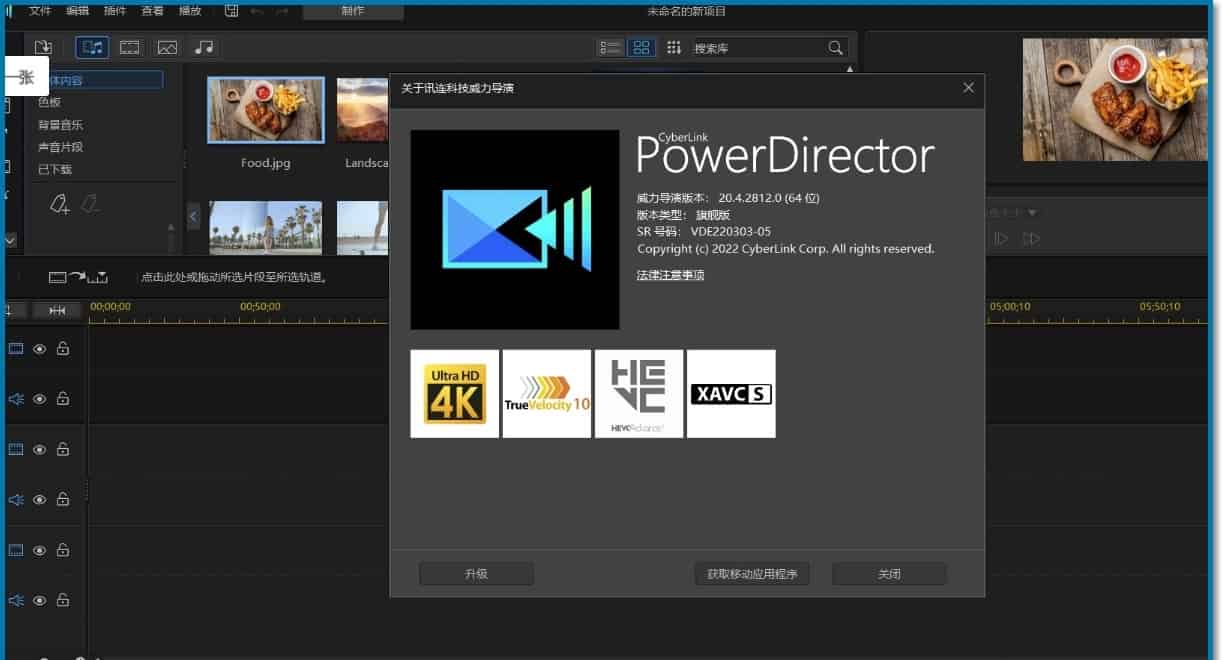Select 已下载 in the library list
The width and height of the screenshot is (1222, 660).
point(54,170)
